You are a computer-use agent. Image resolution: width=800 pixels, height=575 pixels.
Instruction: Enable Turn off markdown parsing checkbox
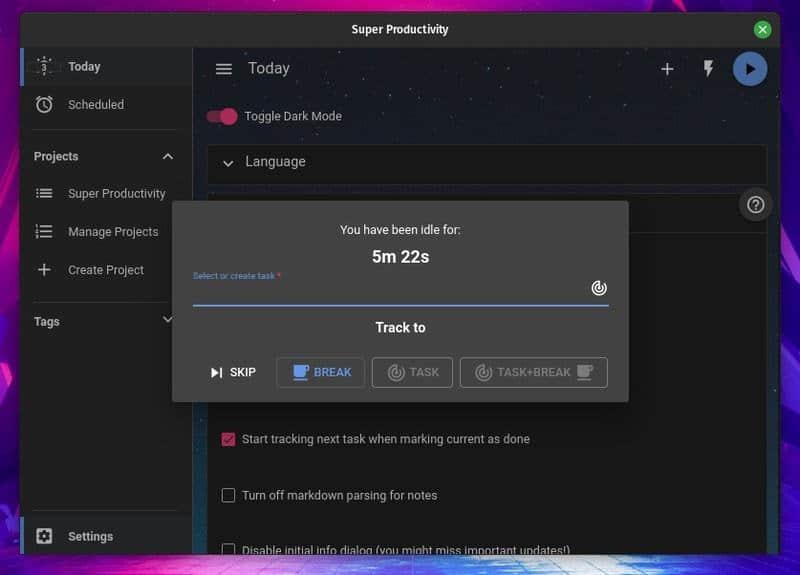click(x=228, y=495)
